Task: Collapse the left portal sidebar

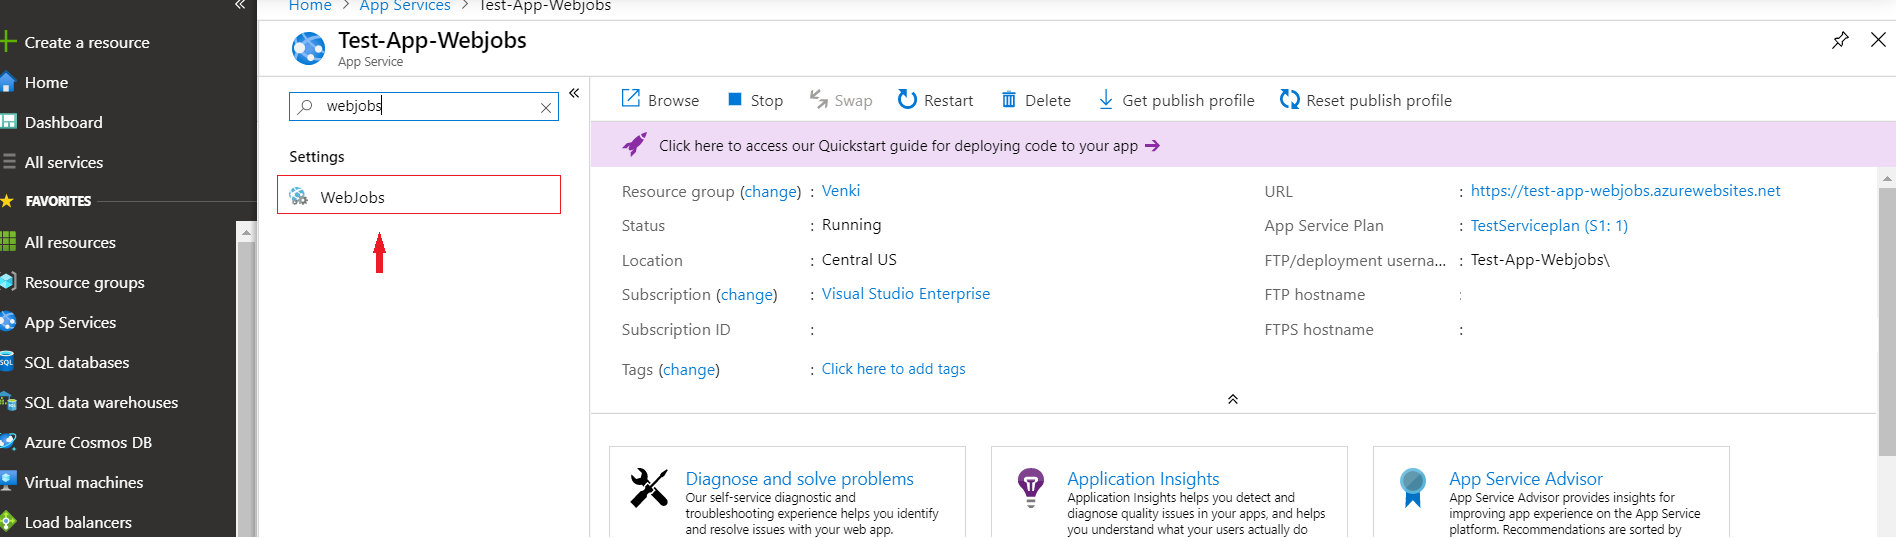Action: click(x=240, y=5)
